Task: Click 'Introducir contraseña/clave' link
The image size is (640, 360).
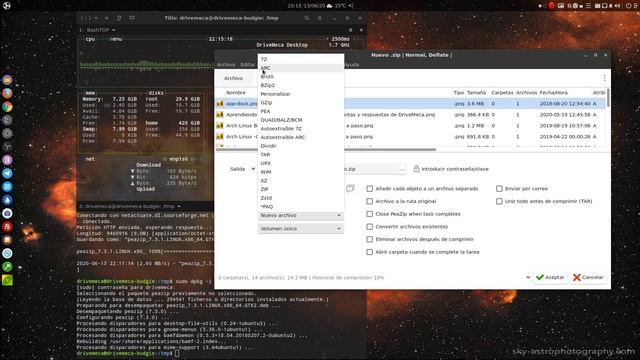Action: click(x=455, y=169)
